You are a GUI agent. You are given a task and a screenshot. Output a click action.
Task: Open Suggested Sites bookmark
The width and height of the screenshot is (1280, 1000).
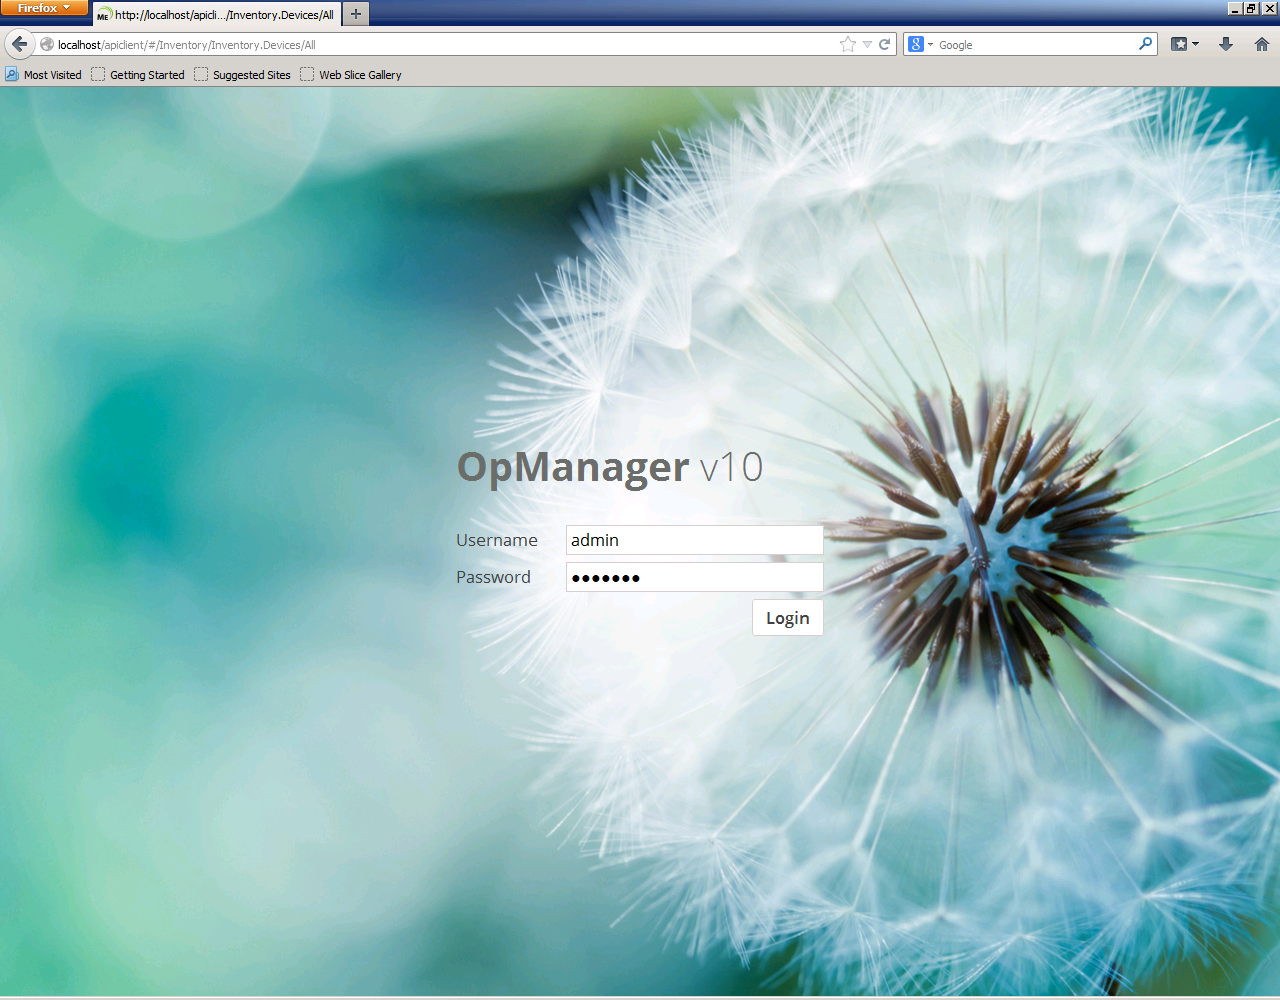(x=243, y=75)
